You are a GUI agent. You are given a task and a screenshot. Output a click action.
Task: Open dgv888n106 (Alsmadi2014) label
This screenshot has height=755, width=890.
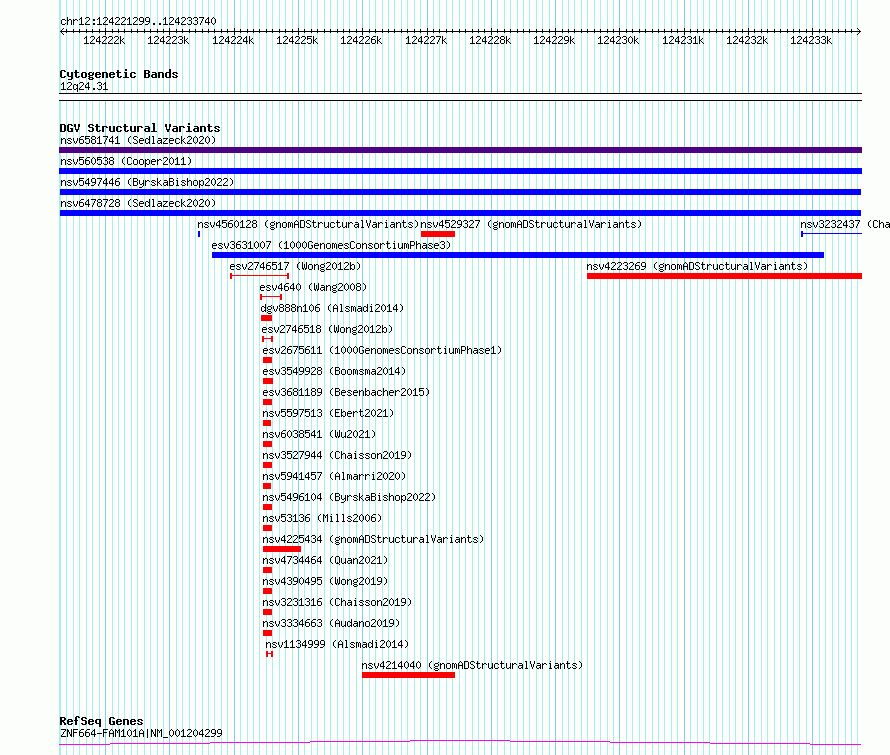(332, 308)
